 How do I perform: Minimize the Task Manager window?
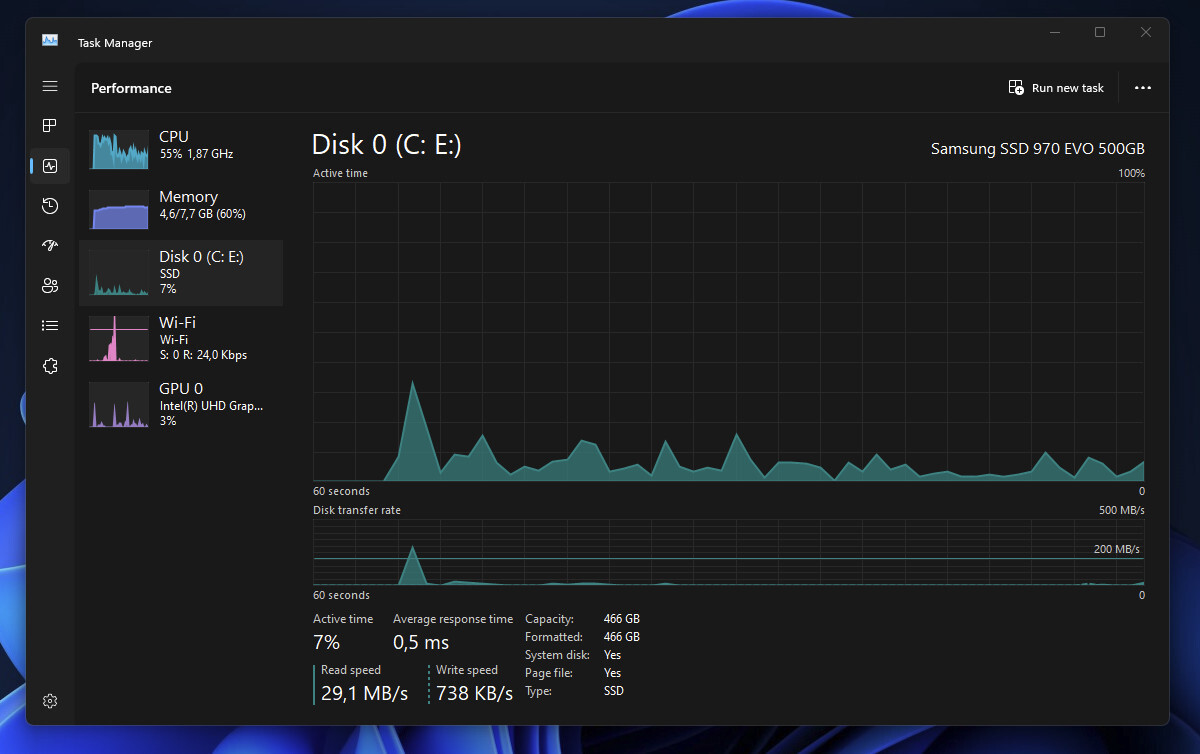click(x=1054, y=33)
